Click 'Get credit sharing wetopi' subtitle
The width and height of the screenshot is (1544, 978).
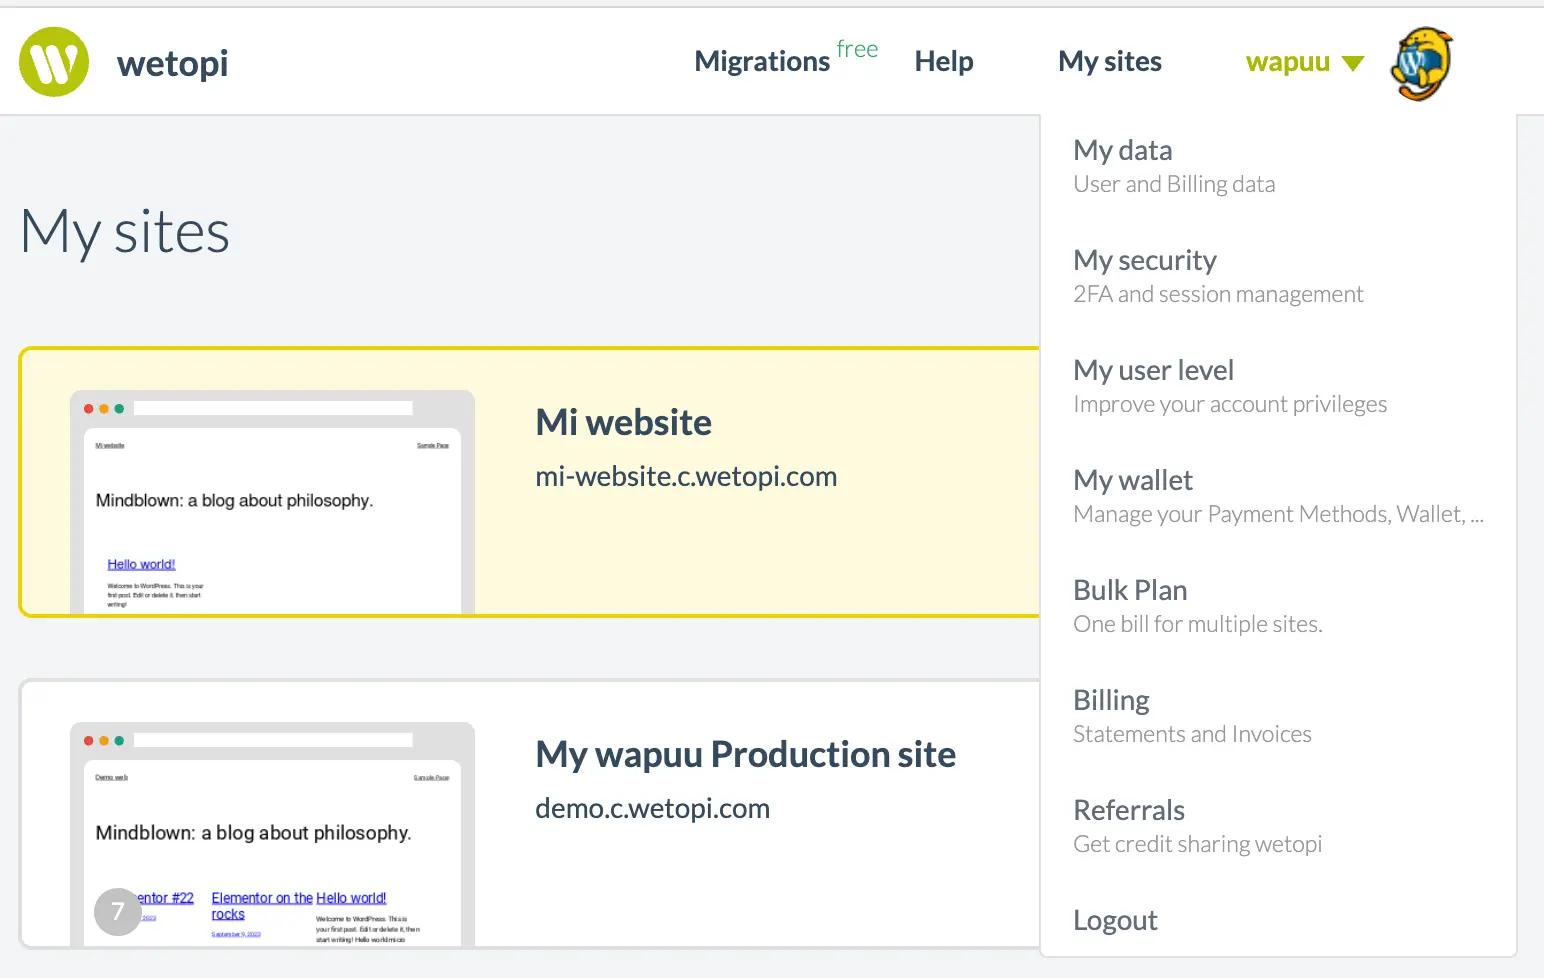pos(1197,844)
